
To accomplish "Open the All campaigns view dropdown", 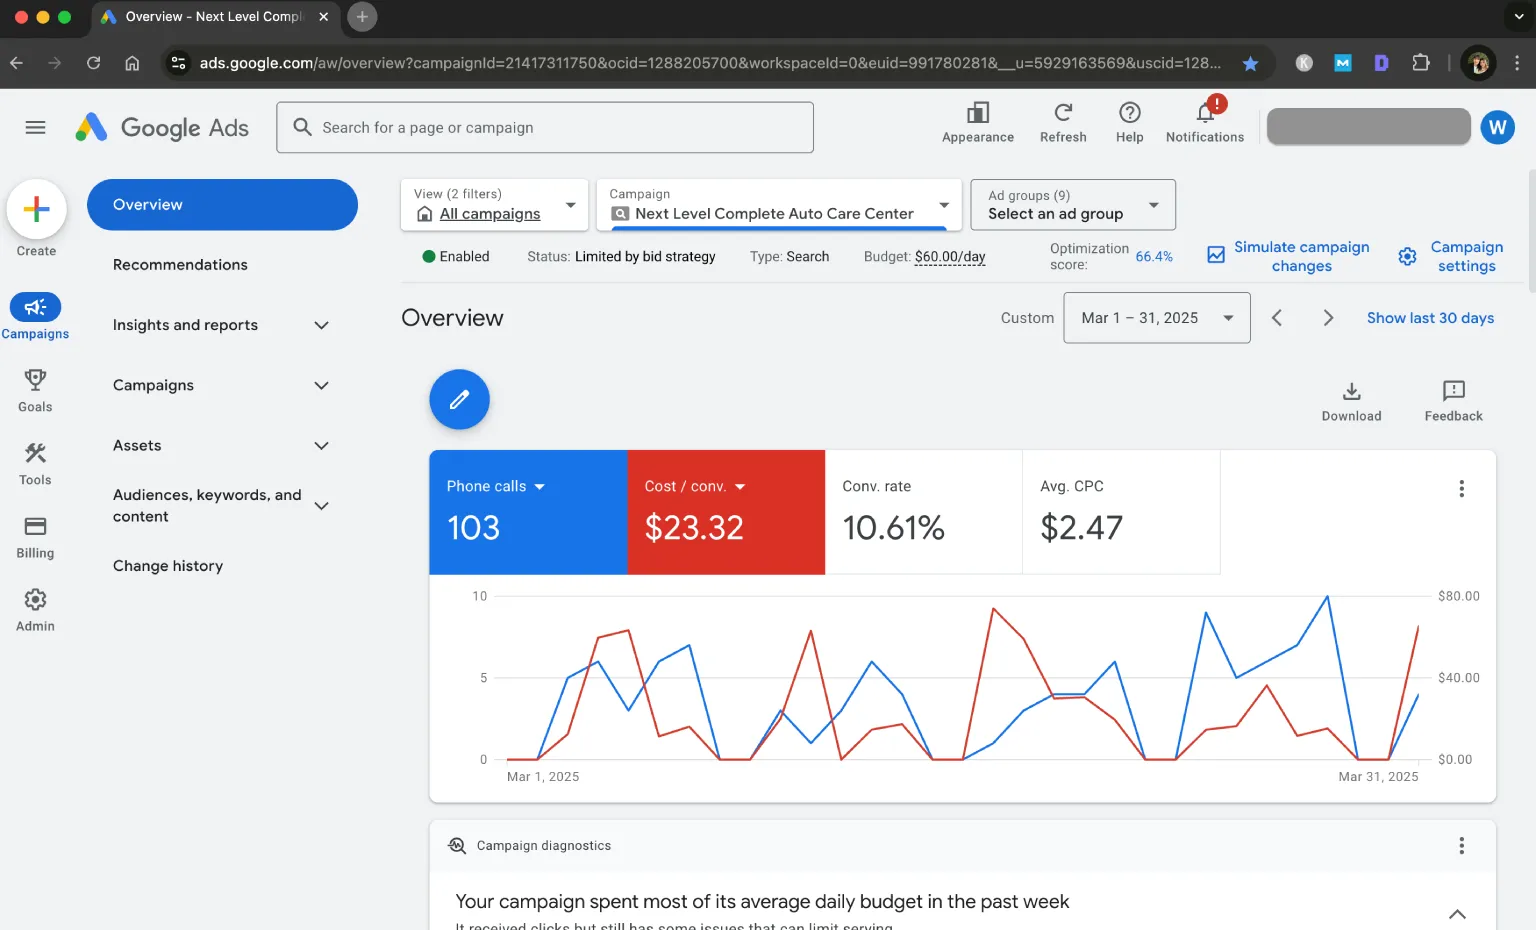I will coord(494,204).
